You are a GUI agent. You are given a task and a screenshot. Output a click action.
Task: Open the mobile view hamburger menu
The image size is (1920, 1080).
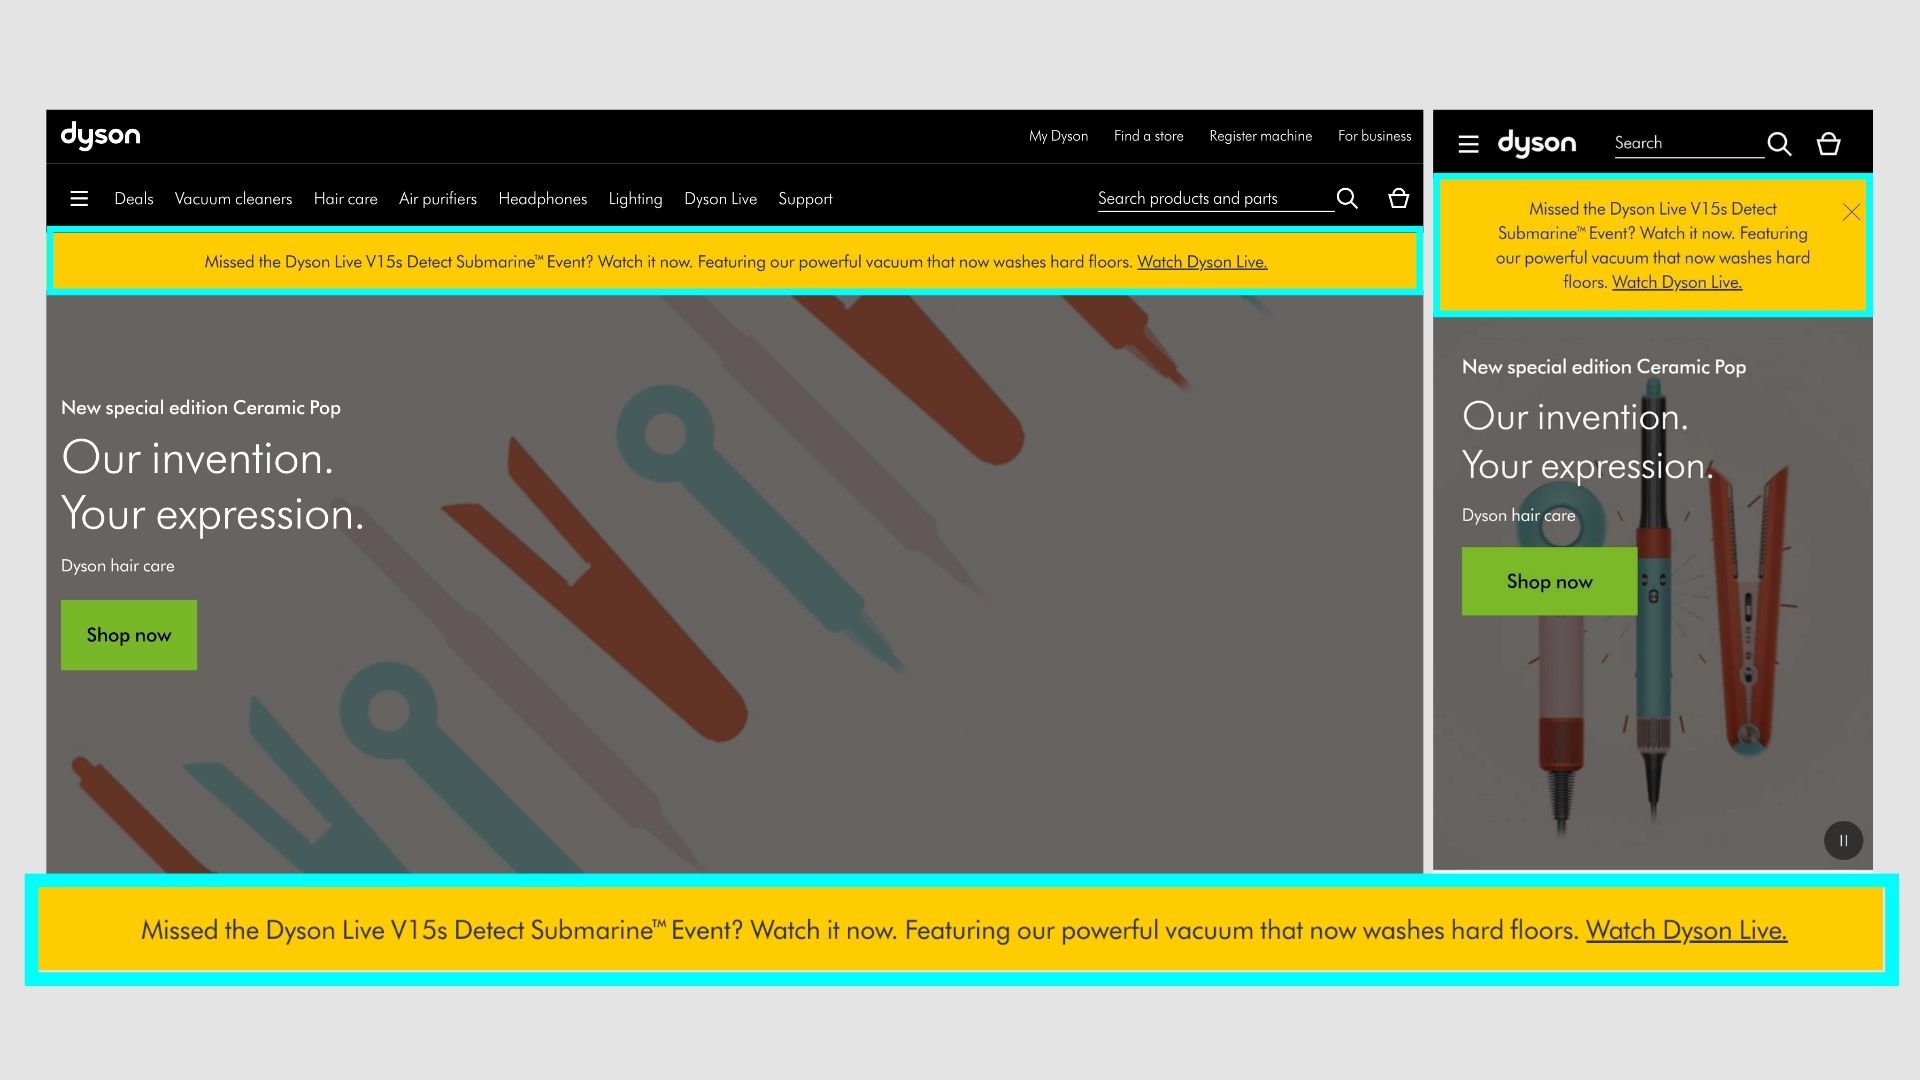pos(1468,144)
